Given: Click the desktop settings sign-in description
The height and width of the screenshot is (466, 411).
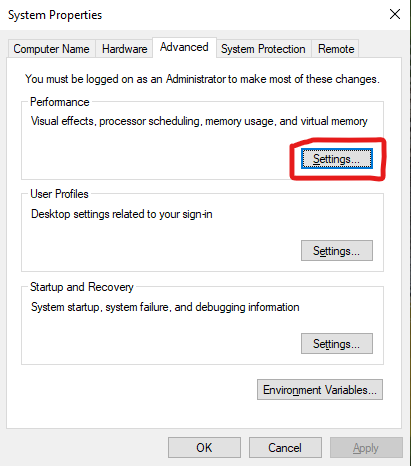Looking at the screenshot, I should point(122,214).
